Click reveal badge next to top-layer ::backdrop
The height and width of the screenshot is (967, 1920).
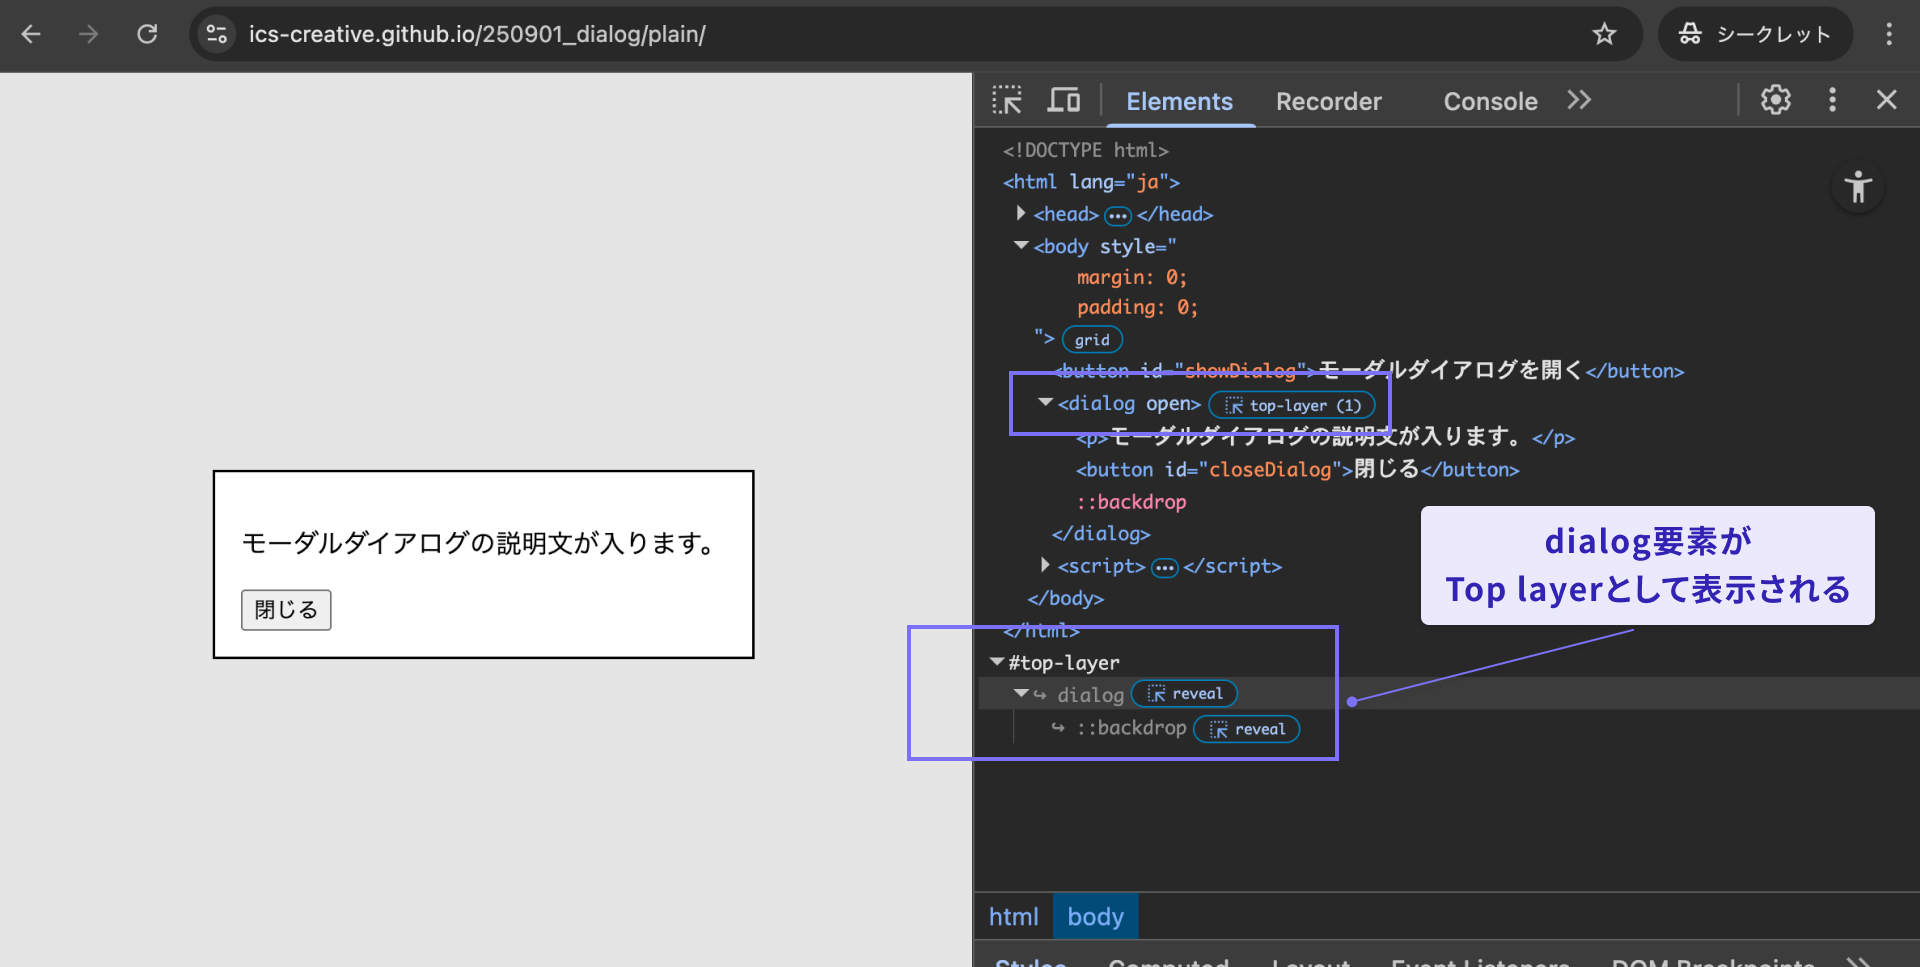1247,729
